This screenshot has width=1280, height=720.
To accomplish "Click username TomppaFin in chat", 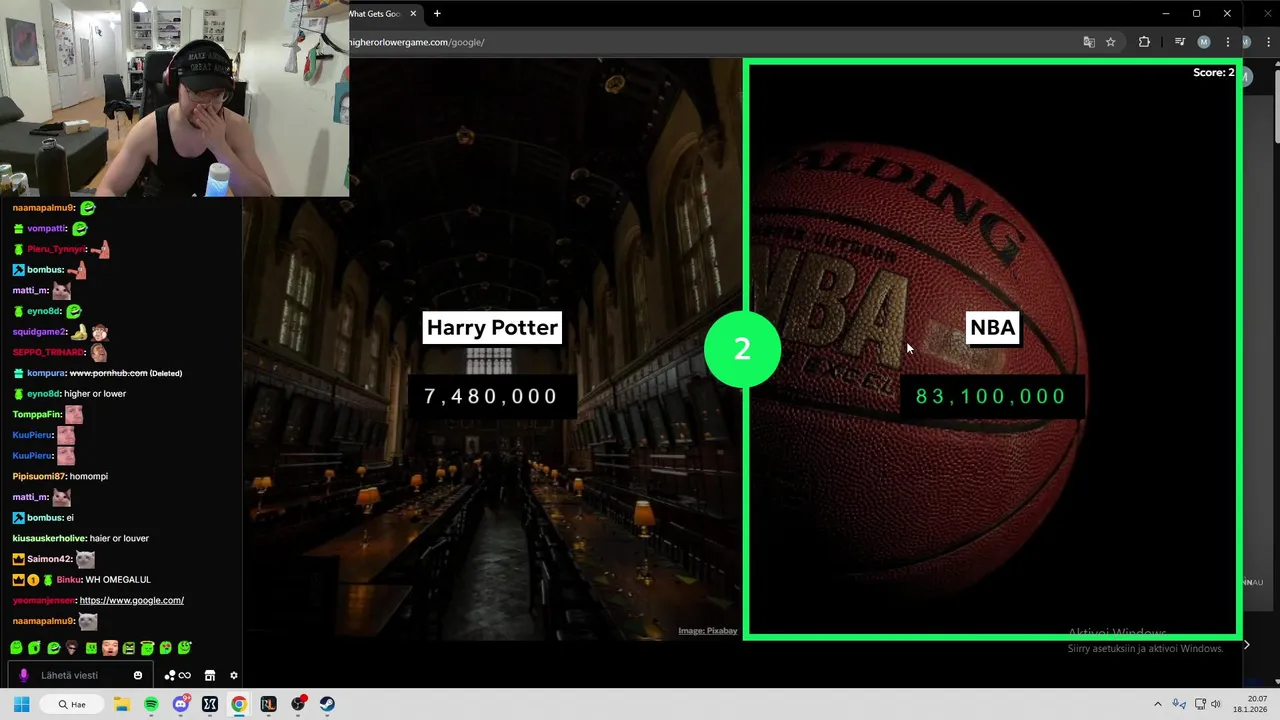I will pos(37,414).
